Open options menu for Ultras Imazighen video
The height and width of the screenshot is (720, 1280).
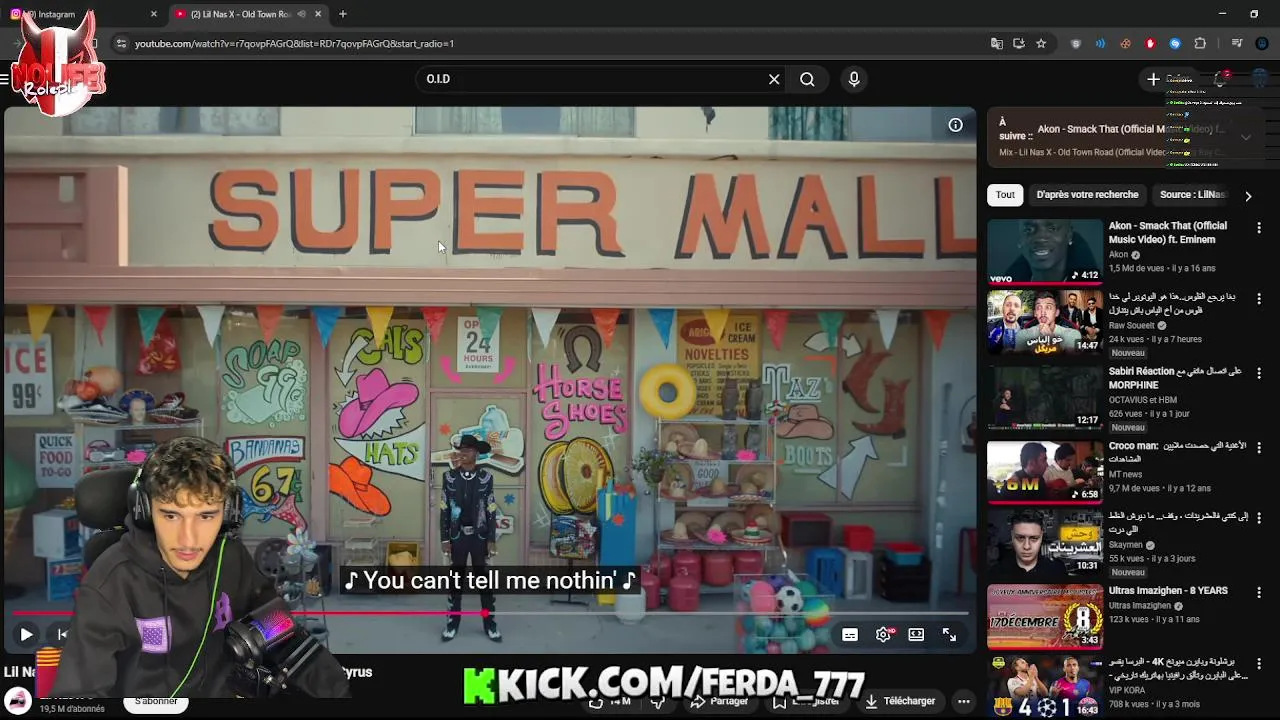click(1259, 592)
